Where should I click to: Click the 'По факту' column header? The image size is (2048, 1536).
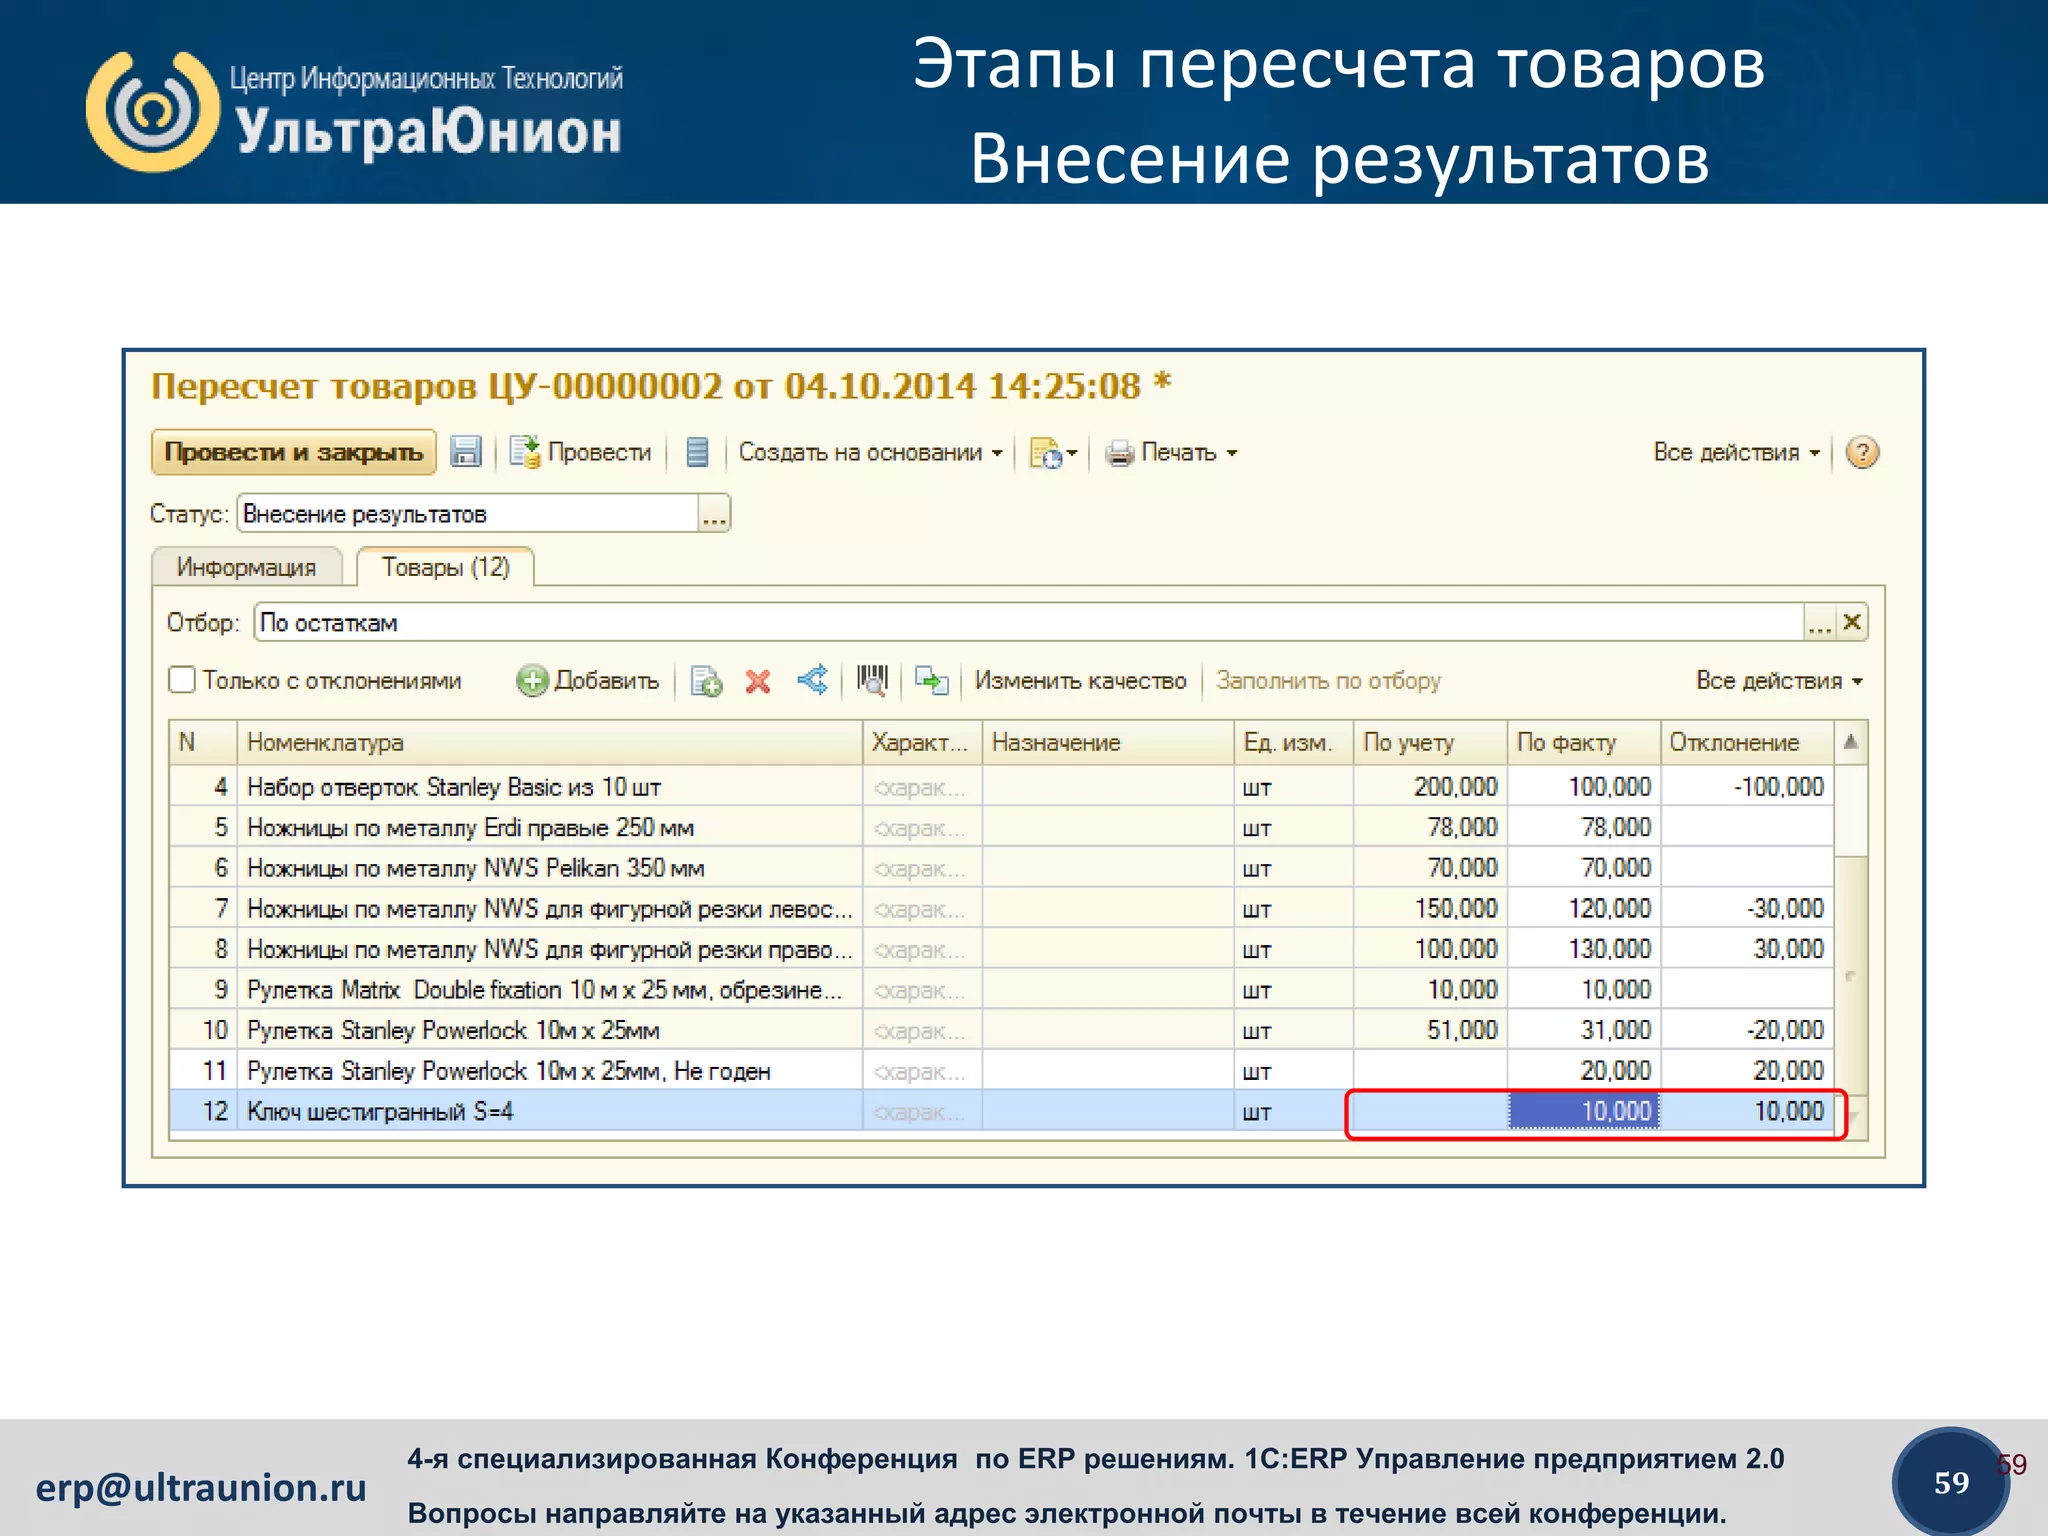tap(1584, 742)
